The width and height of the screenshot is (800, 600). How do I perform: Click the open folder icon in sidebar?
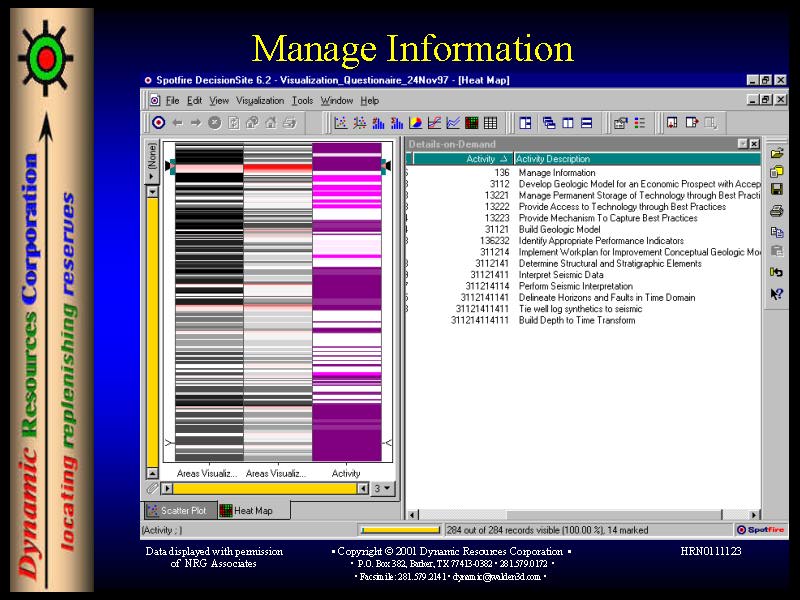point(776,152)
